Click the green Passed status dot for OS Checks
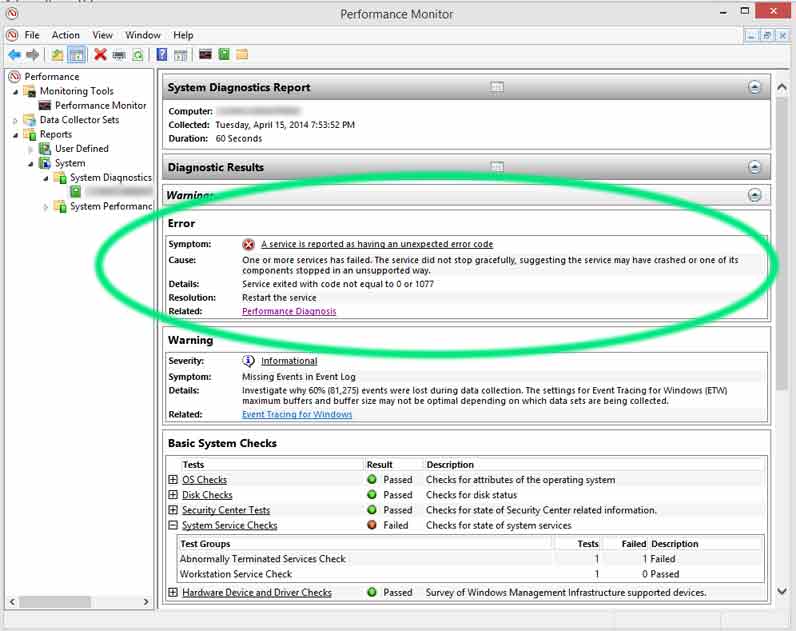Viewport: 796px width, 631px height. (372, 479)
